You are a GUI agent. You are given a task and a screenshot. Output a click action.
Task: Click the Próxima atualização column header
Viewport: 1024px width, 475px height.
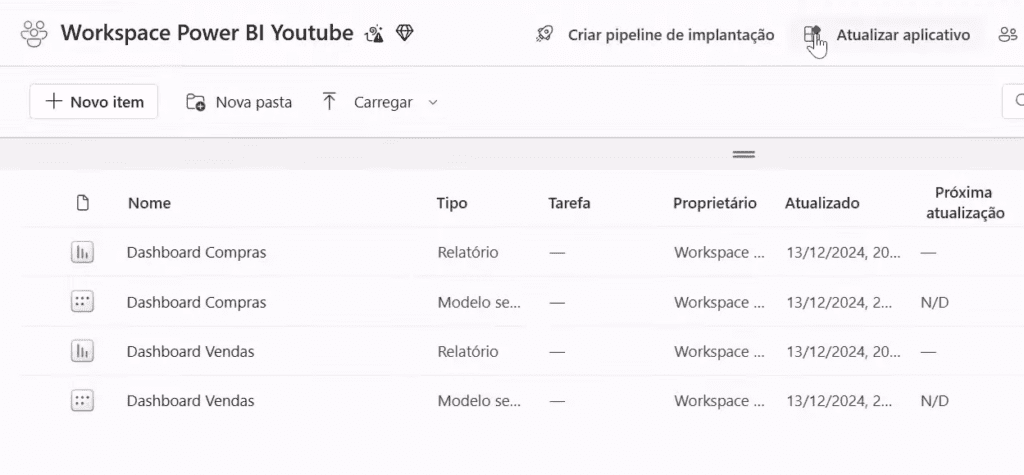[x=963, y=203]
